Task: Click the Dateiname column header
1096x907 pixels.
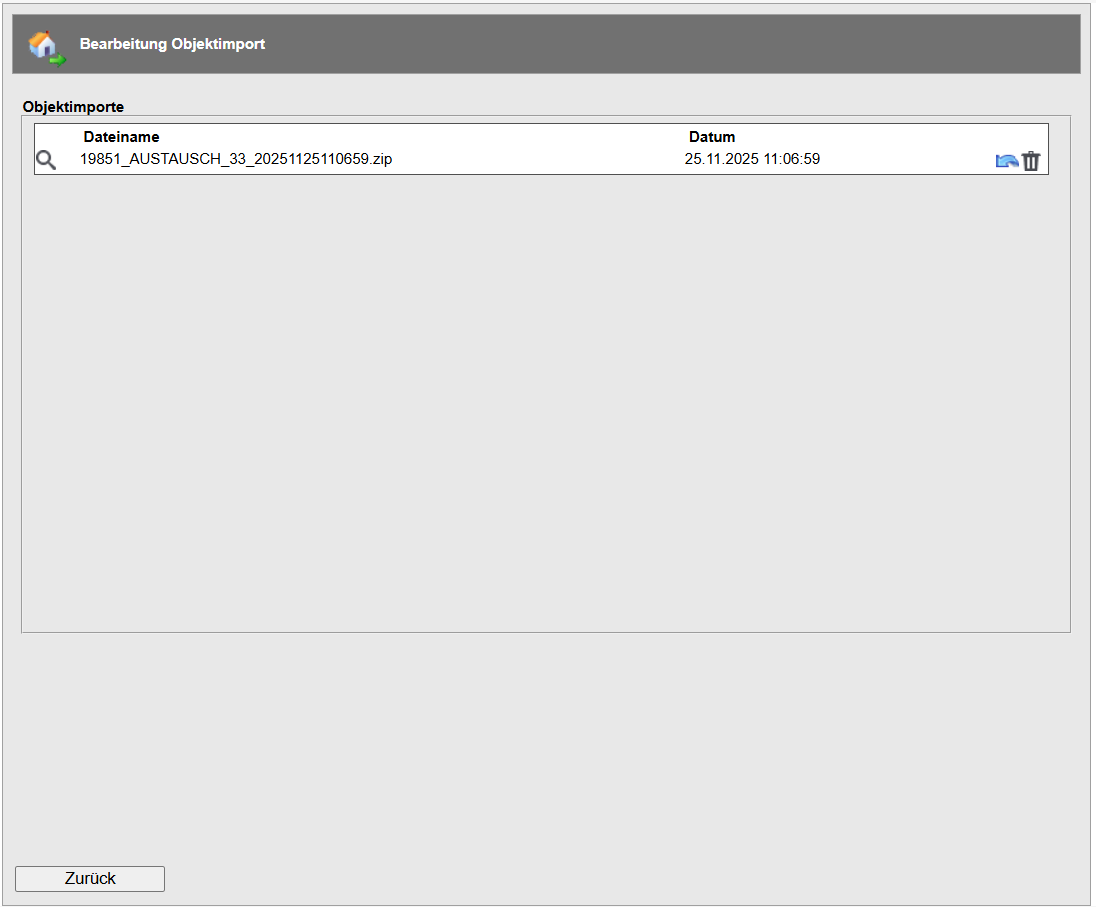Action: point(121,137)
